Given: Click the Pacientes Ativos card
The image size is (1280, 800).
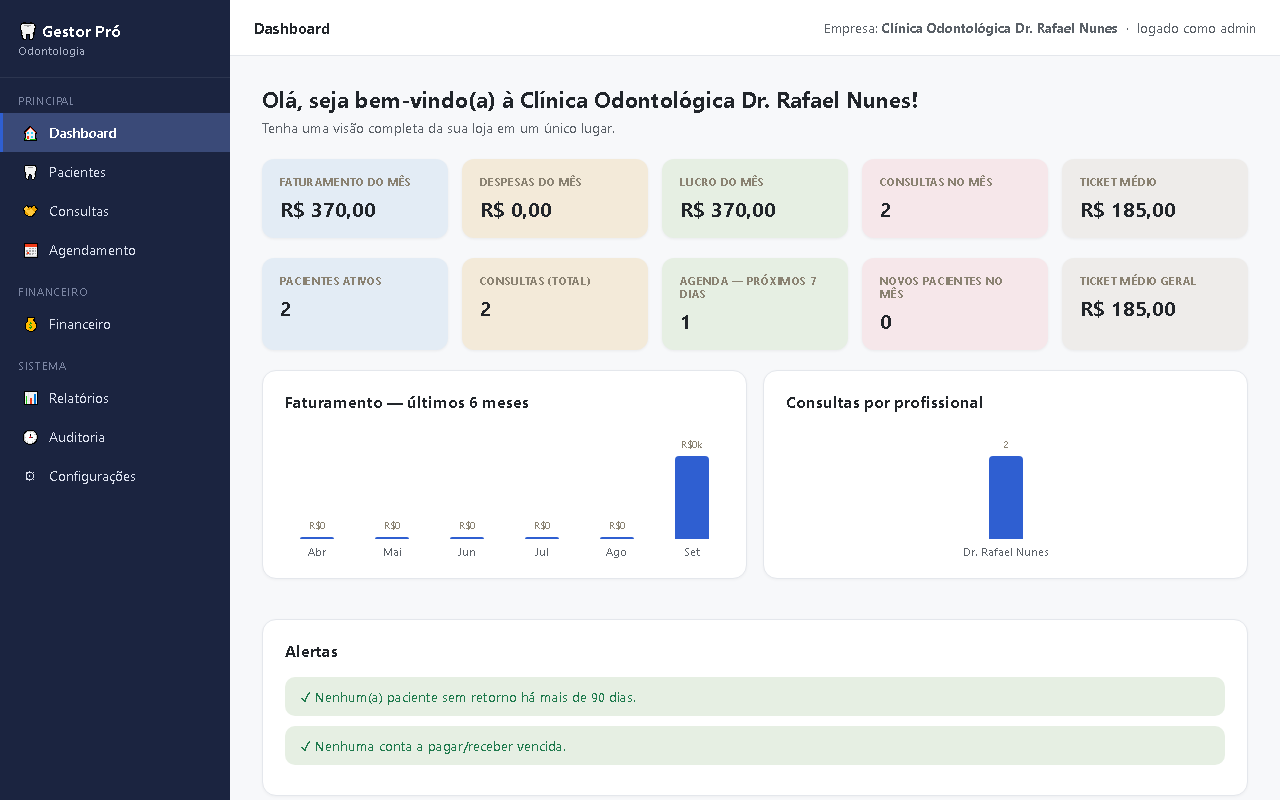Looking at the screenshot, I should 355,304.
